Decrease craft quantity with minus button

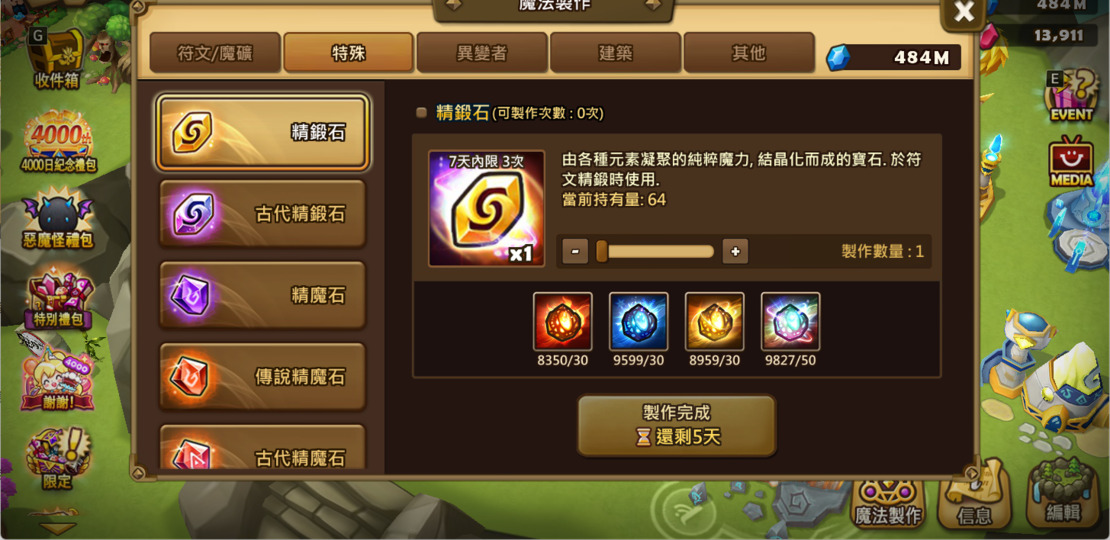[576, 251]
